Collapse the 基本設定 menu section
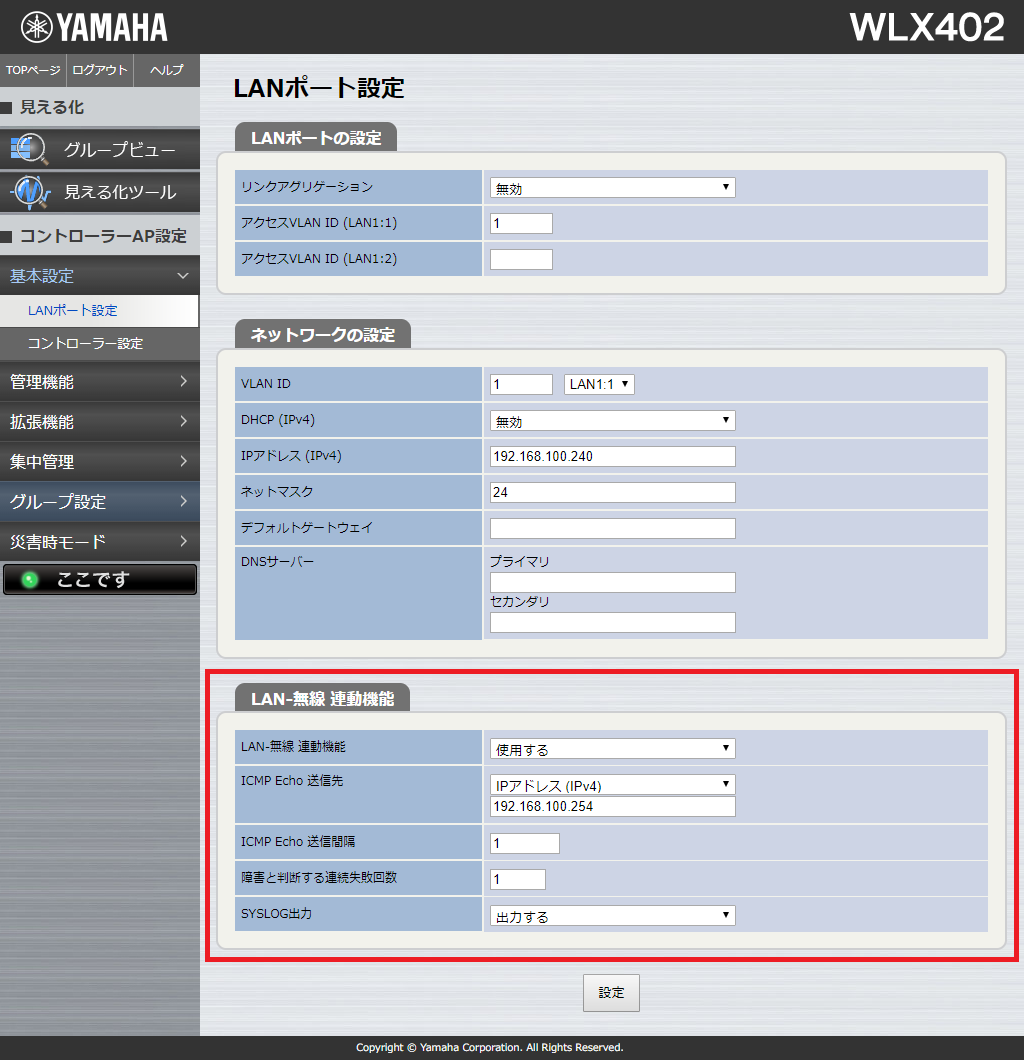The height and width of the screenshot is (1060, 1024). [100, 276]
